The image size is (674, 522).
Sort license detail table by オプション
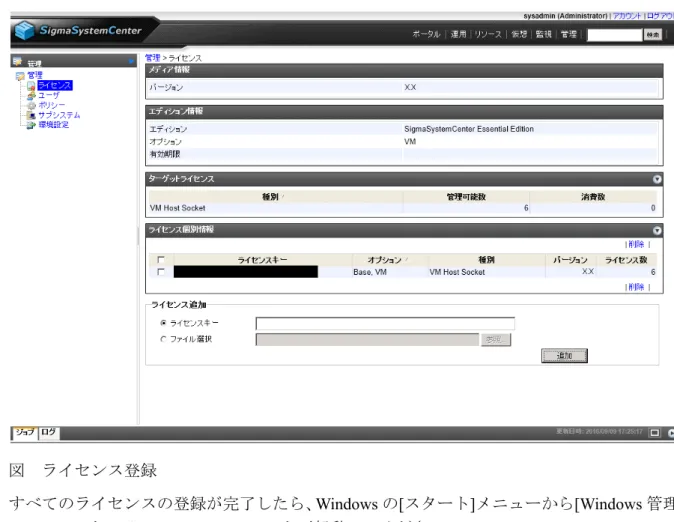point(384,260)
